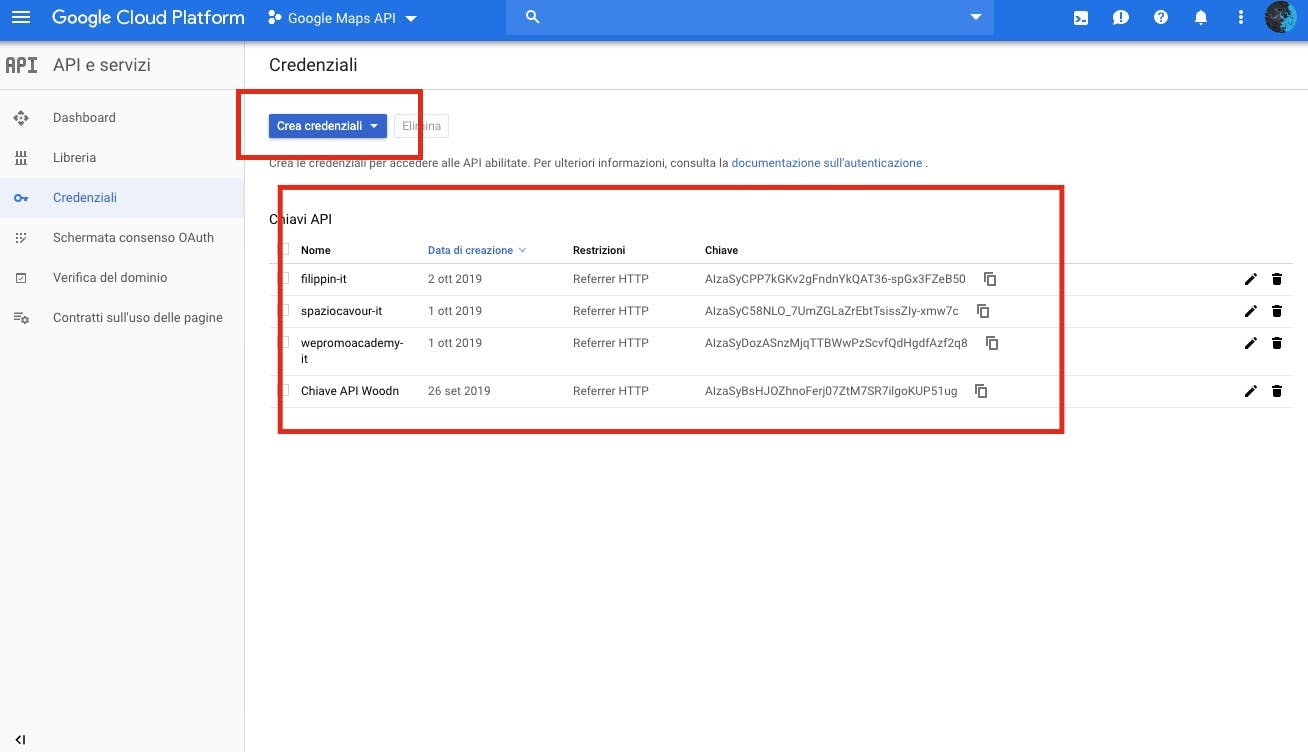Image resolution: width=1308 pixels, height=752 pixels.
Task: Sort keys by Data di creazione
Action: 471,249
